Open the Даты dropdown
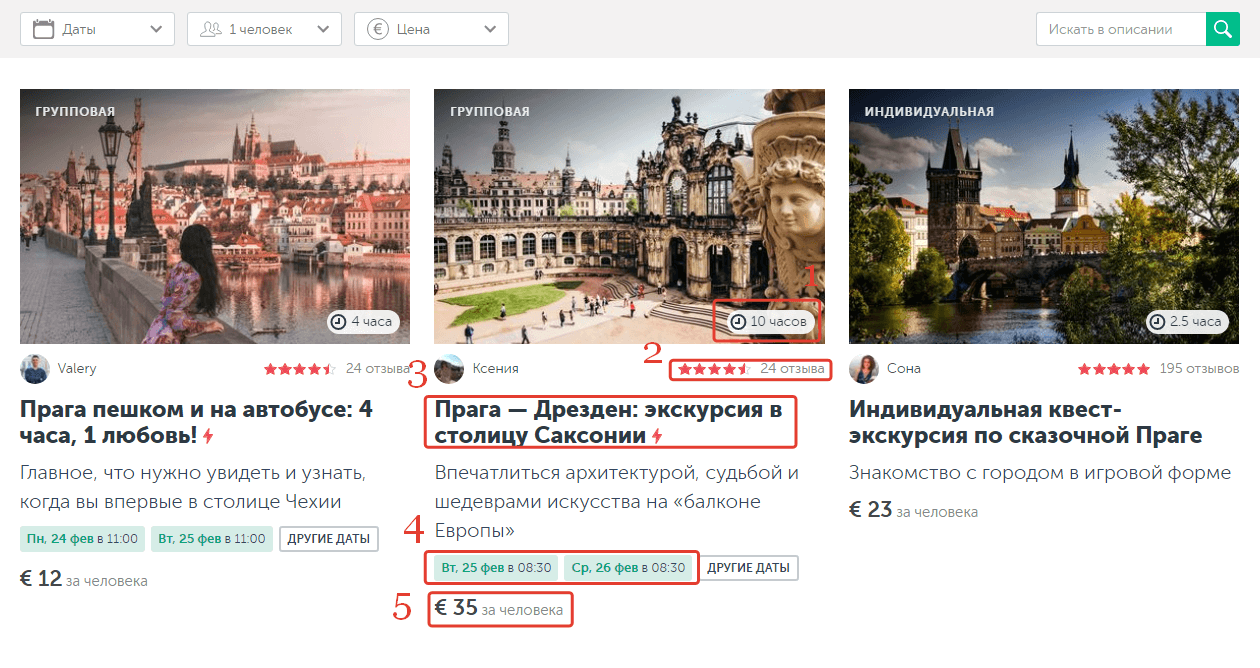This screenshot has width=1260, height=668. coord(155,29)
